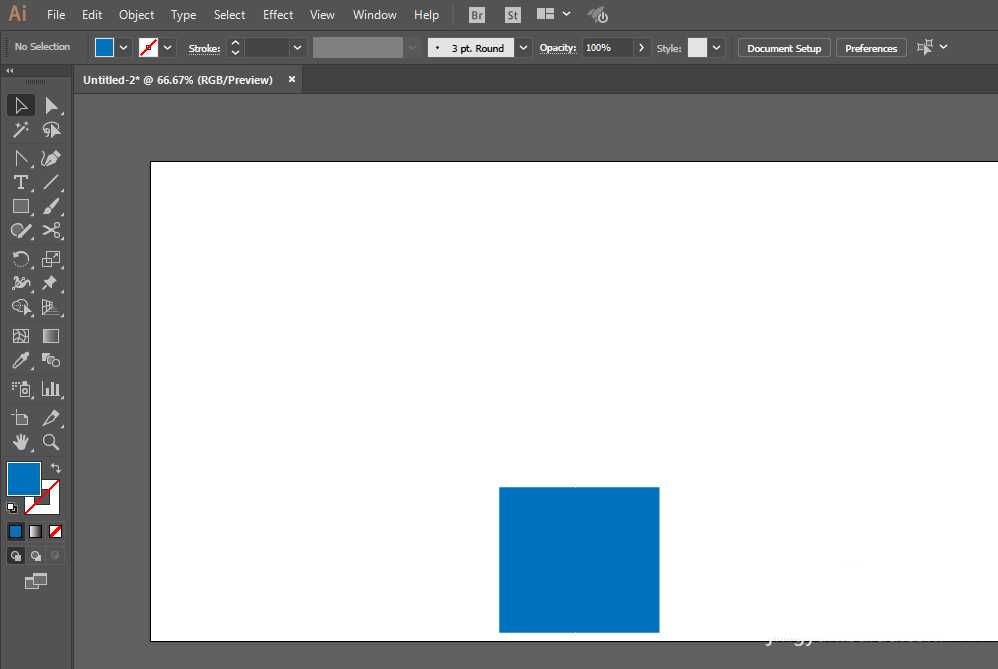
Task: Set paint mode to Gradient
Action: 36,532
